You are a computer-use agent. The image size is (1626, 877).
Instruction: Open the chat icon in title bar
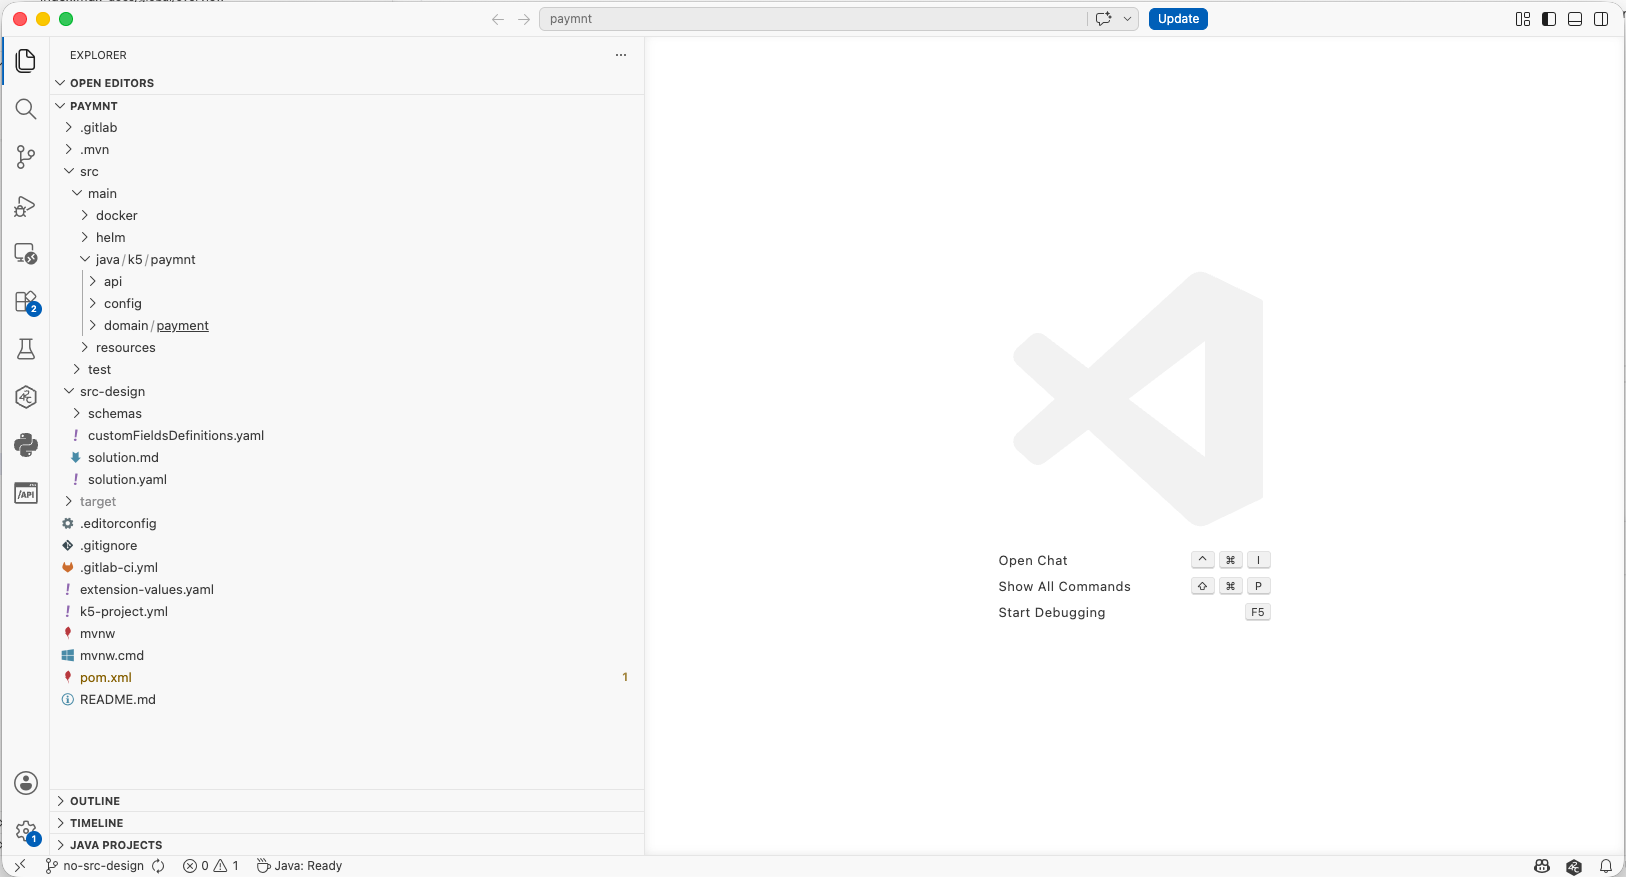coord(1103,19)
